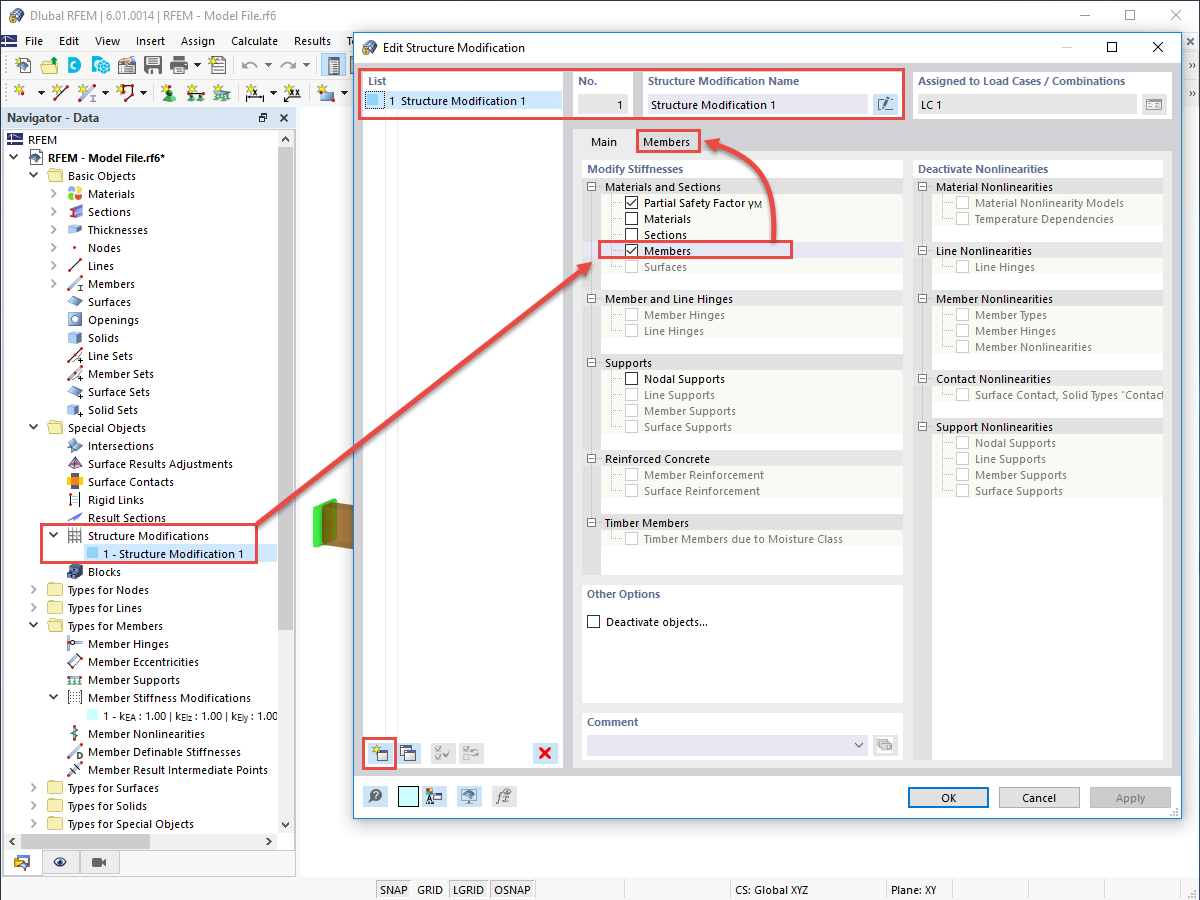Click the light blue color swatch below the dialog

pyautogui.click(x=407, y=796)
